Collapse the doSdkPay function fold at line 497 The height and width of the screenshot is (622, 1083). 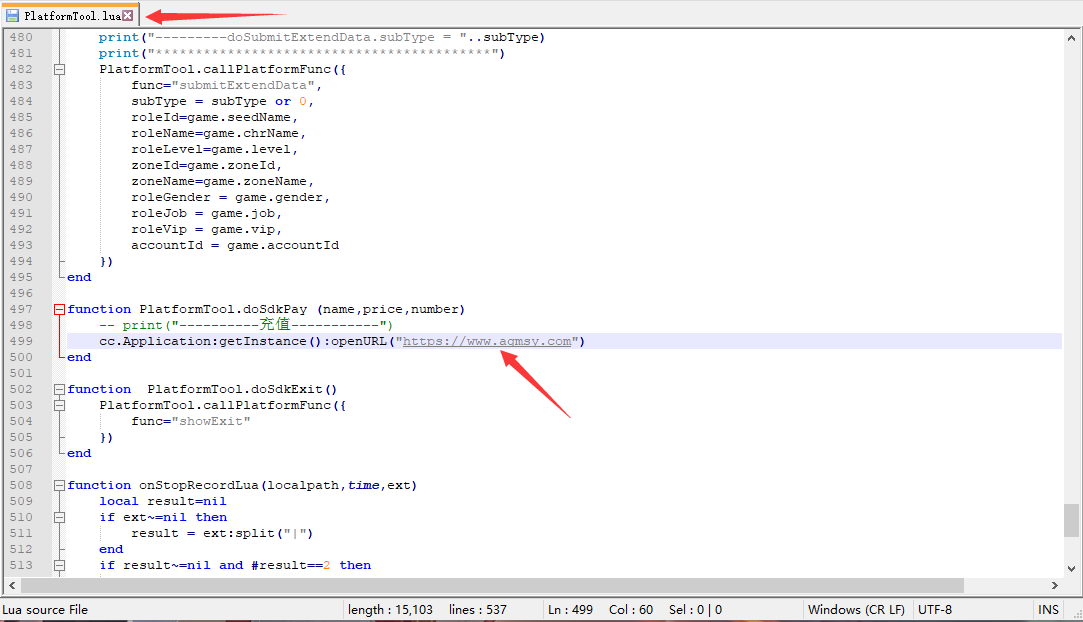[x=59, y=310]
